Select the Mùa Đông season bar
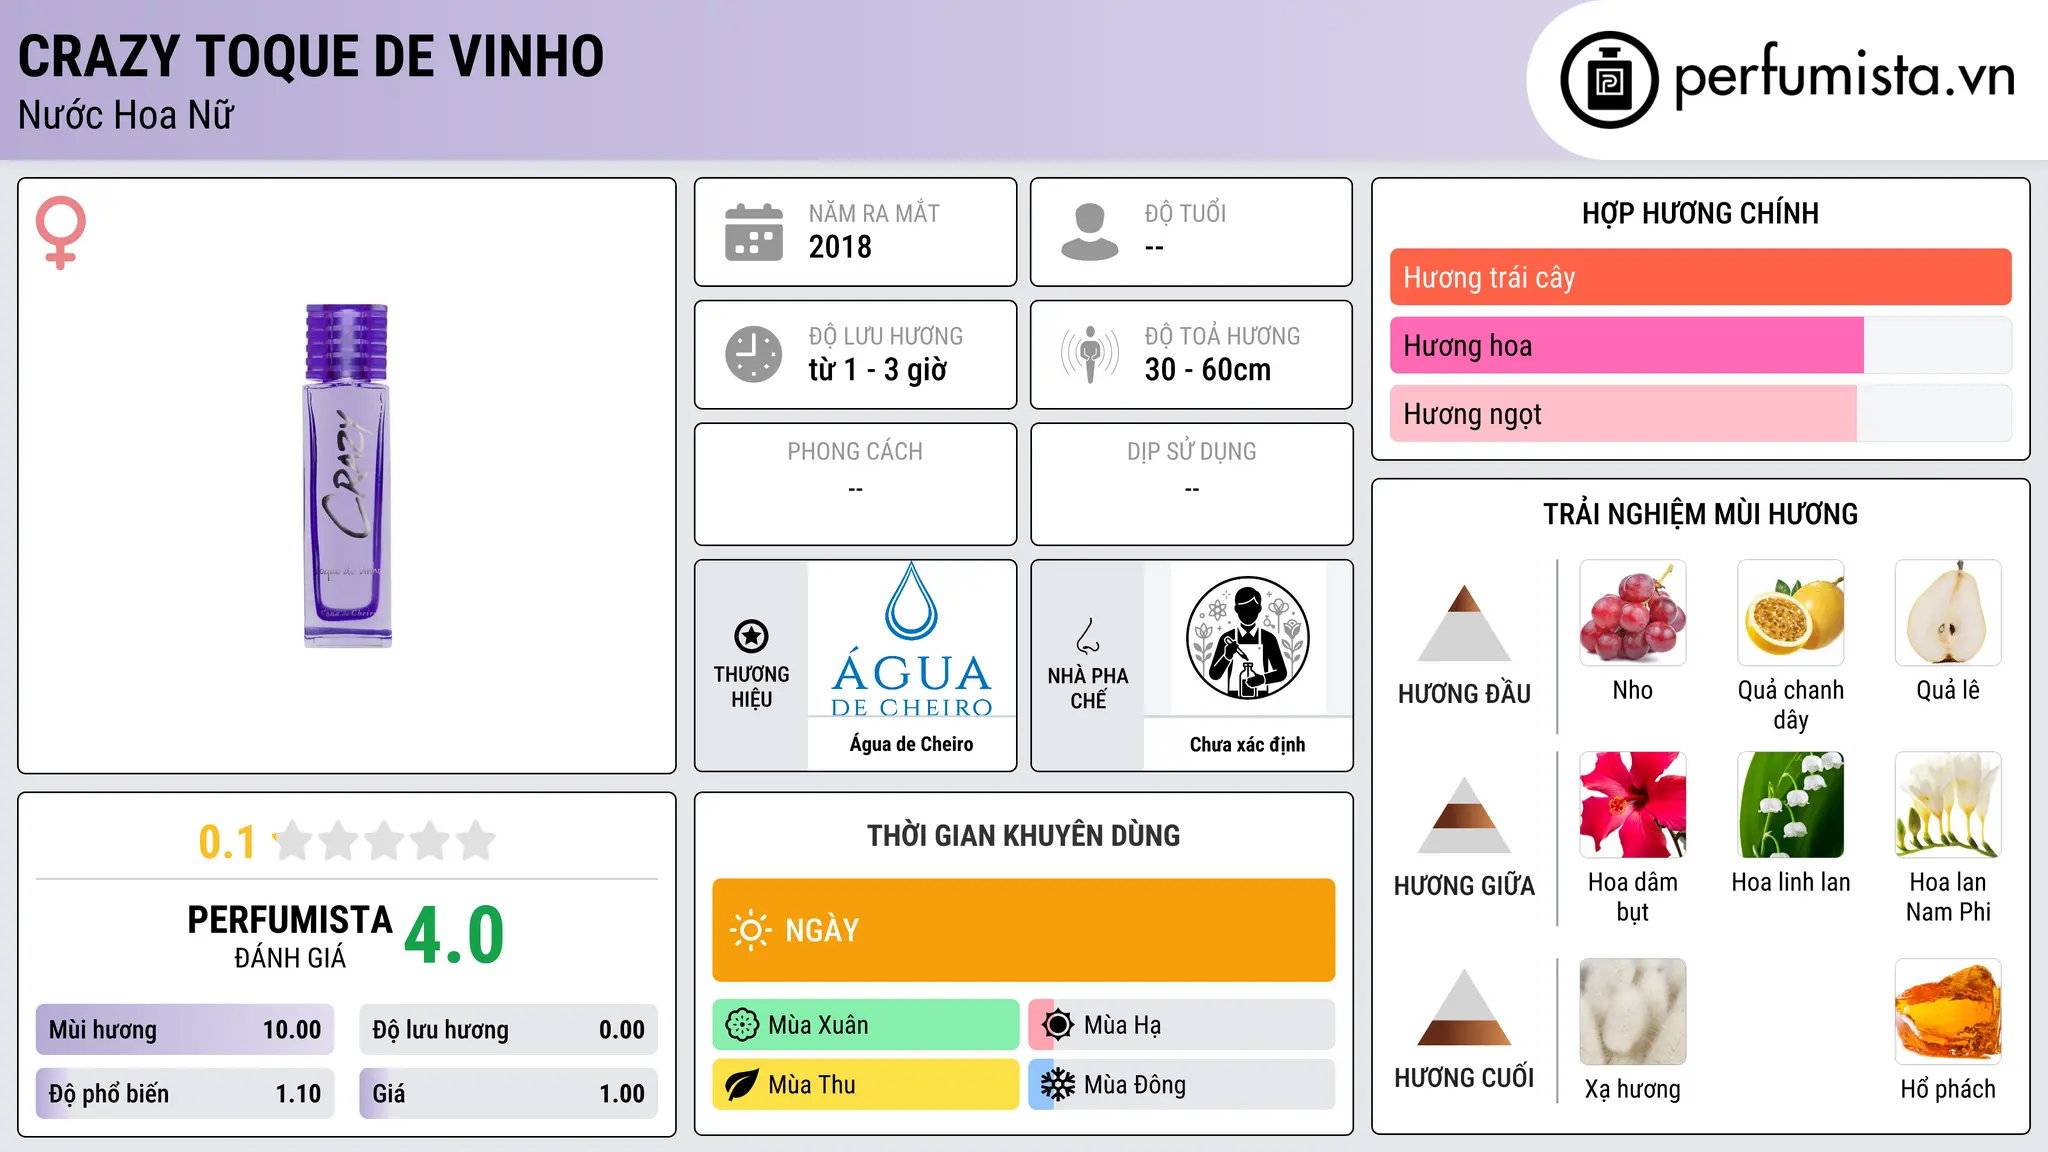Viewport: 2048px width, 1152px height. [x=1182, y=1085]
